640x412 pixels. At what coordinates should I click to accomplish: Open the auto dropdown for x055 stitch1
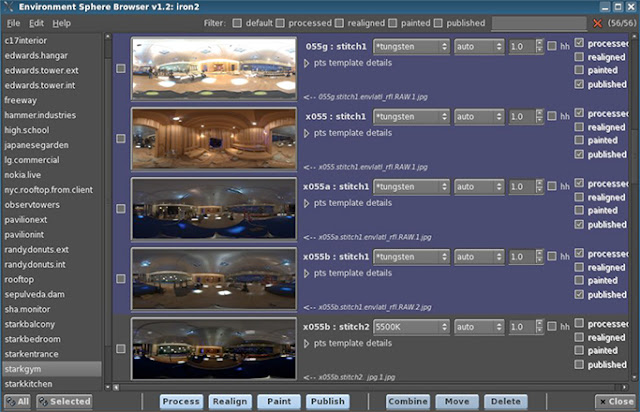click(479, 116)
